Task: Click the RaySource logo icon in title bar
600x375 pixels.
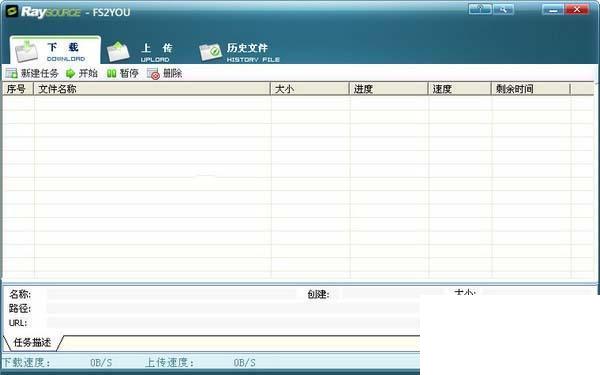Action: pos(12,11)
